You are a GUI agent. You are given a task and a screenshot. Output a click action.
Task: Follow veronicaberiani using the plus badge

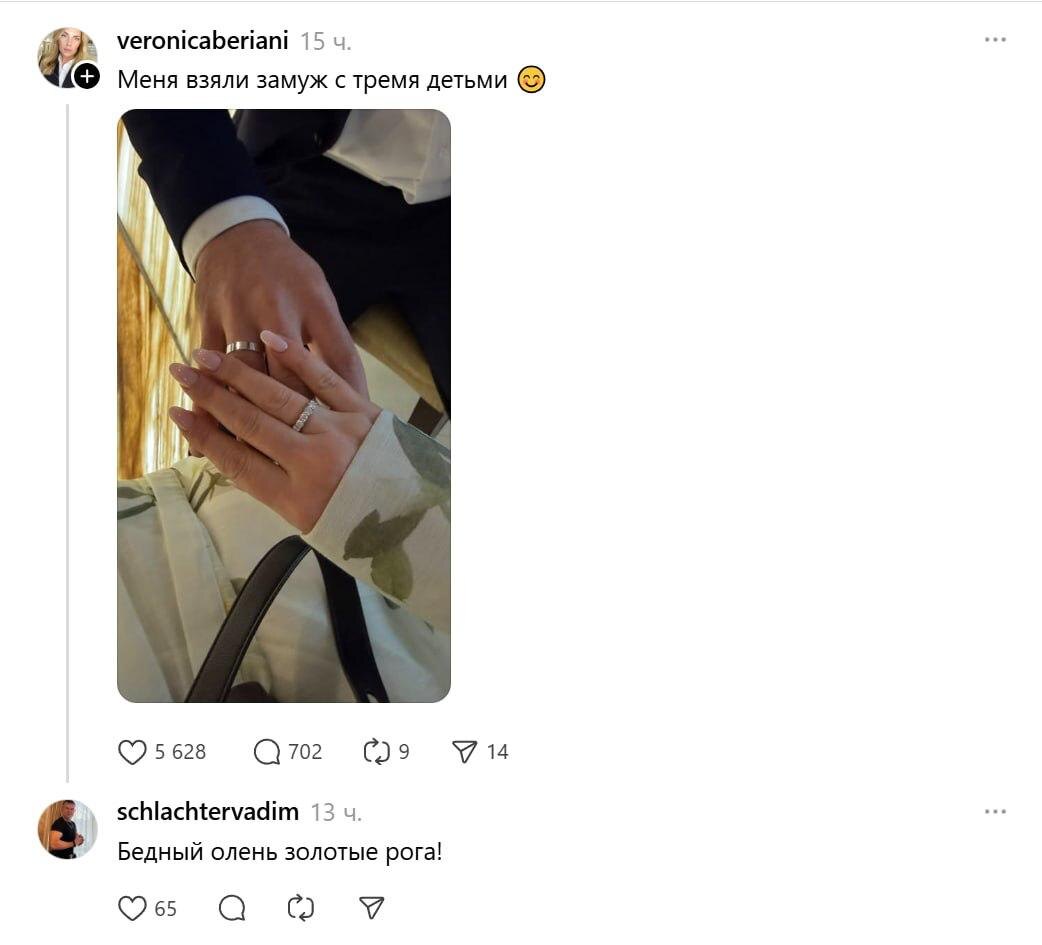tap(86, 76)
